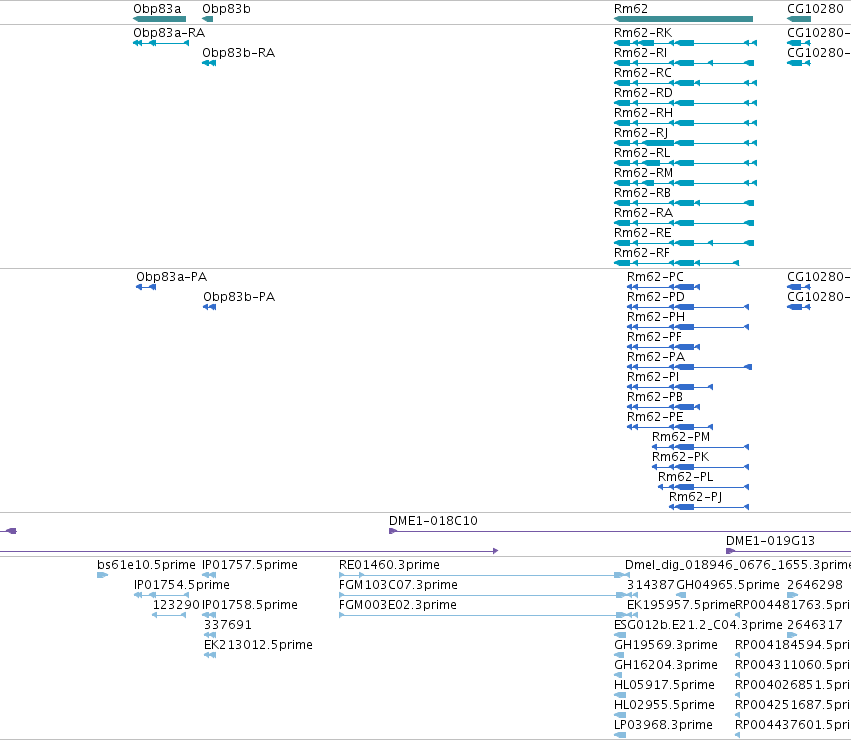Select the 123290 feature label
851x740 pixels.
point(176,605)
